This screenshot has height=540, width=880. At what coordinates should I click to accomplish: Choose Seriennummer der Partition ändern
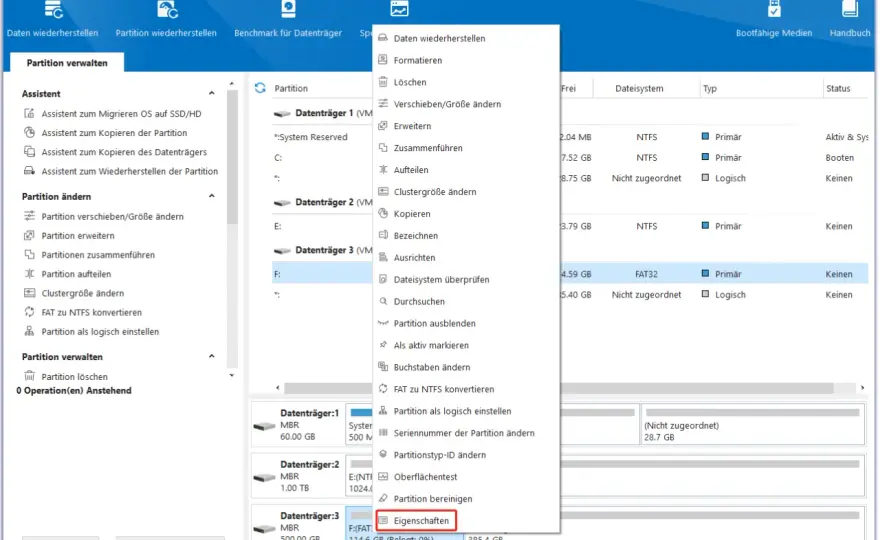tap(466, 432)
